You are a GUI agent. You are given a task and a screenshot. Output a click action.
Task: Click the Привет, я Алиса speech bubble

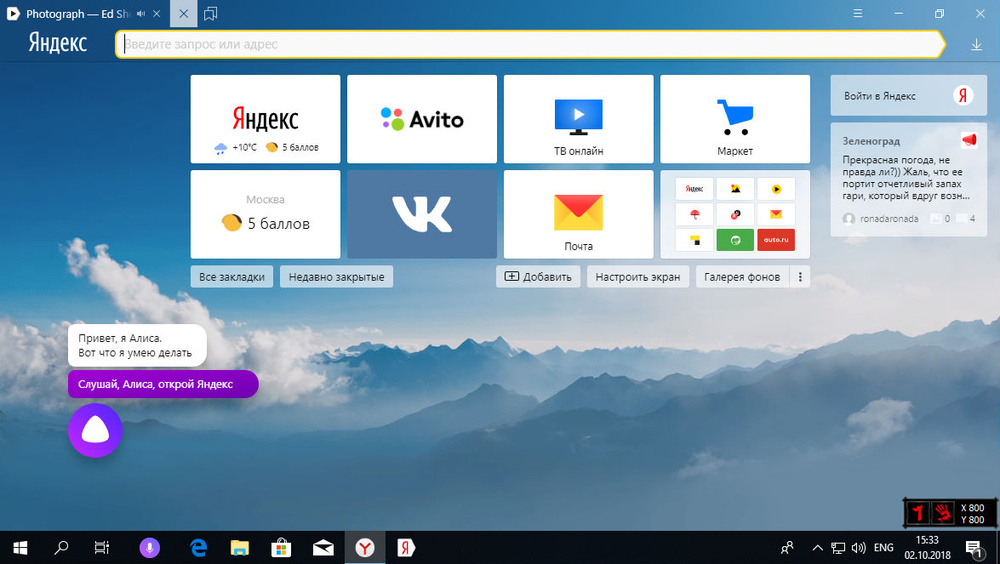pos(137,345)
